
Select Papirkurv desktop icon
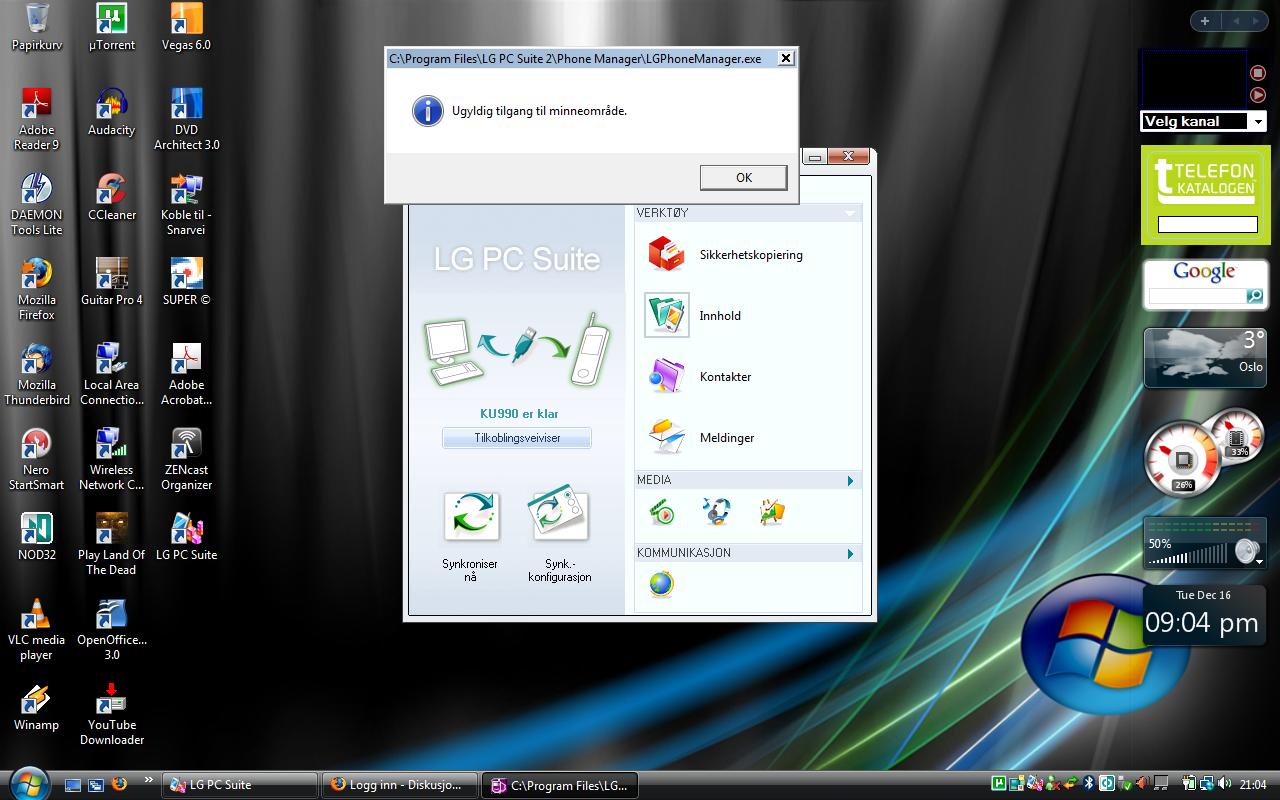pos(37,27)
